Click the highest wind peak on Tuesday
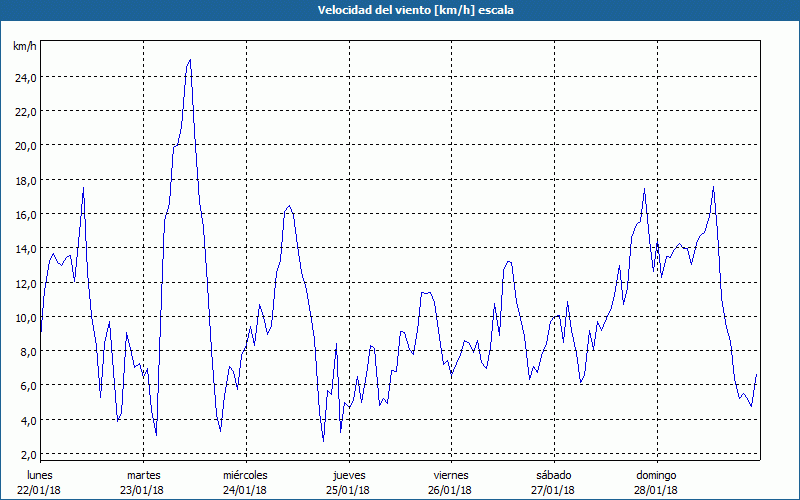Image resolution: width=800 pixels, height=500 pixels. [190, 60]
